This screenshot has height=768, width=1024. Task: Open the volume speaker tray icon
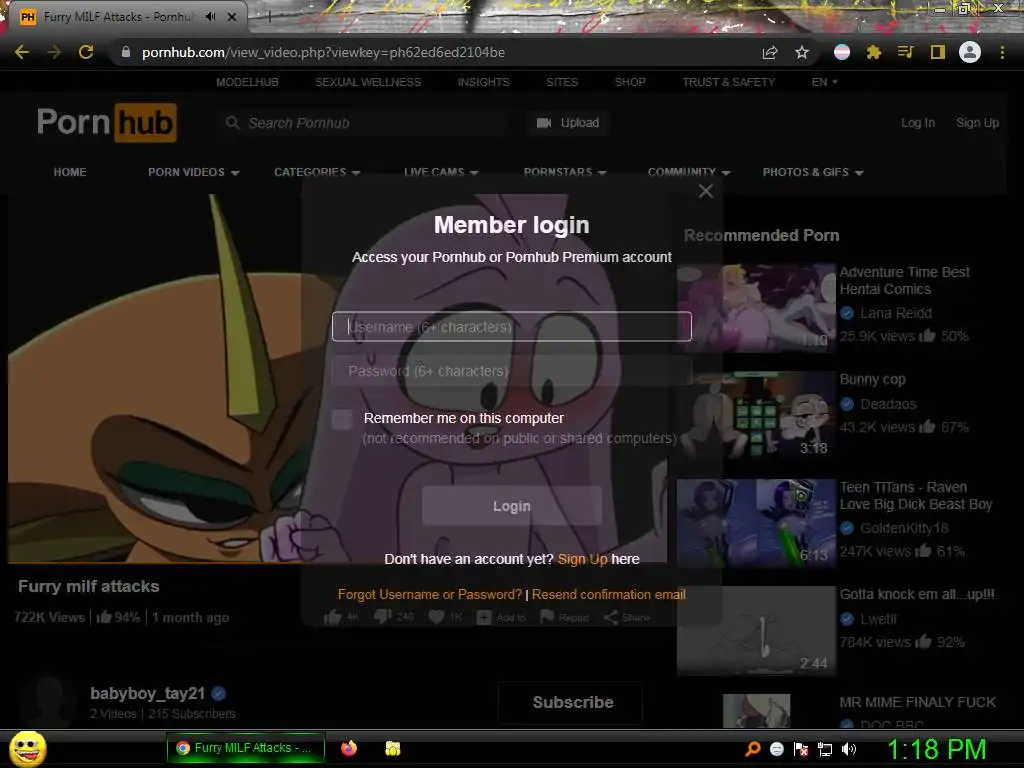tap(849, 749)
